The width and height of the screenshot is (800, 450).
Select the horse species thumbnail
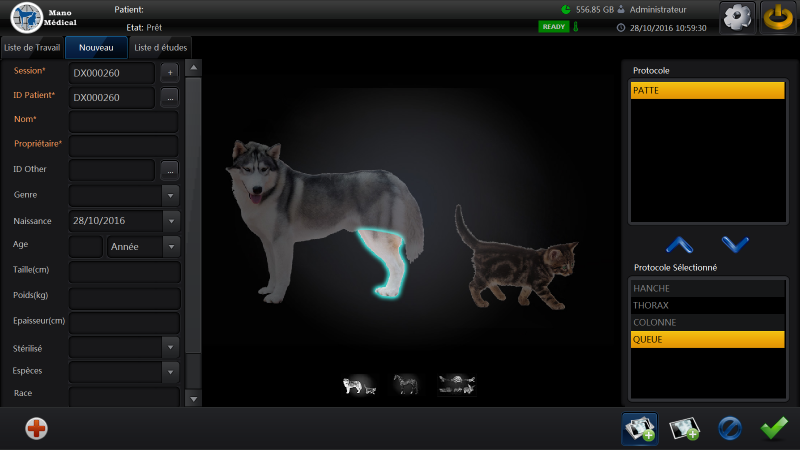(x=406, y=385)
